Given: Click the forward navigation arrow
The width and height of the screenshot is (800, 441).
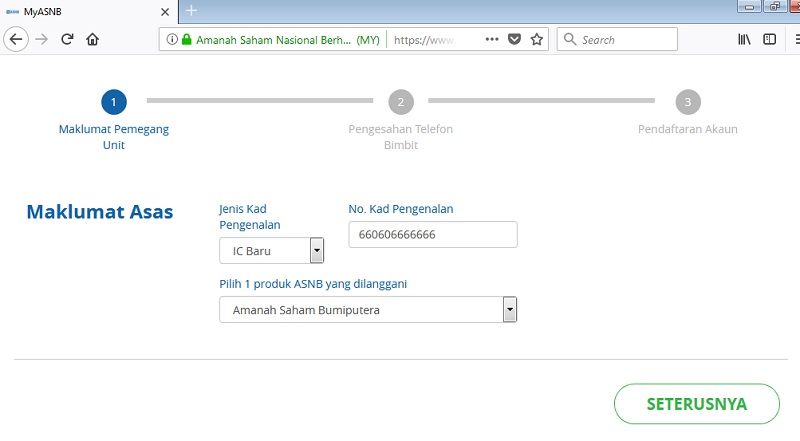Looking at the screenshot, I should click(41, 39).
